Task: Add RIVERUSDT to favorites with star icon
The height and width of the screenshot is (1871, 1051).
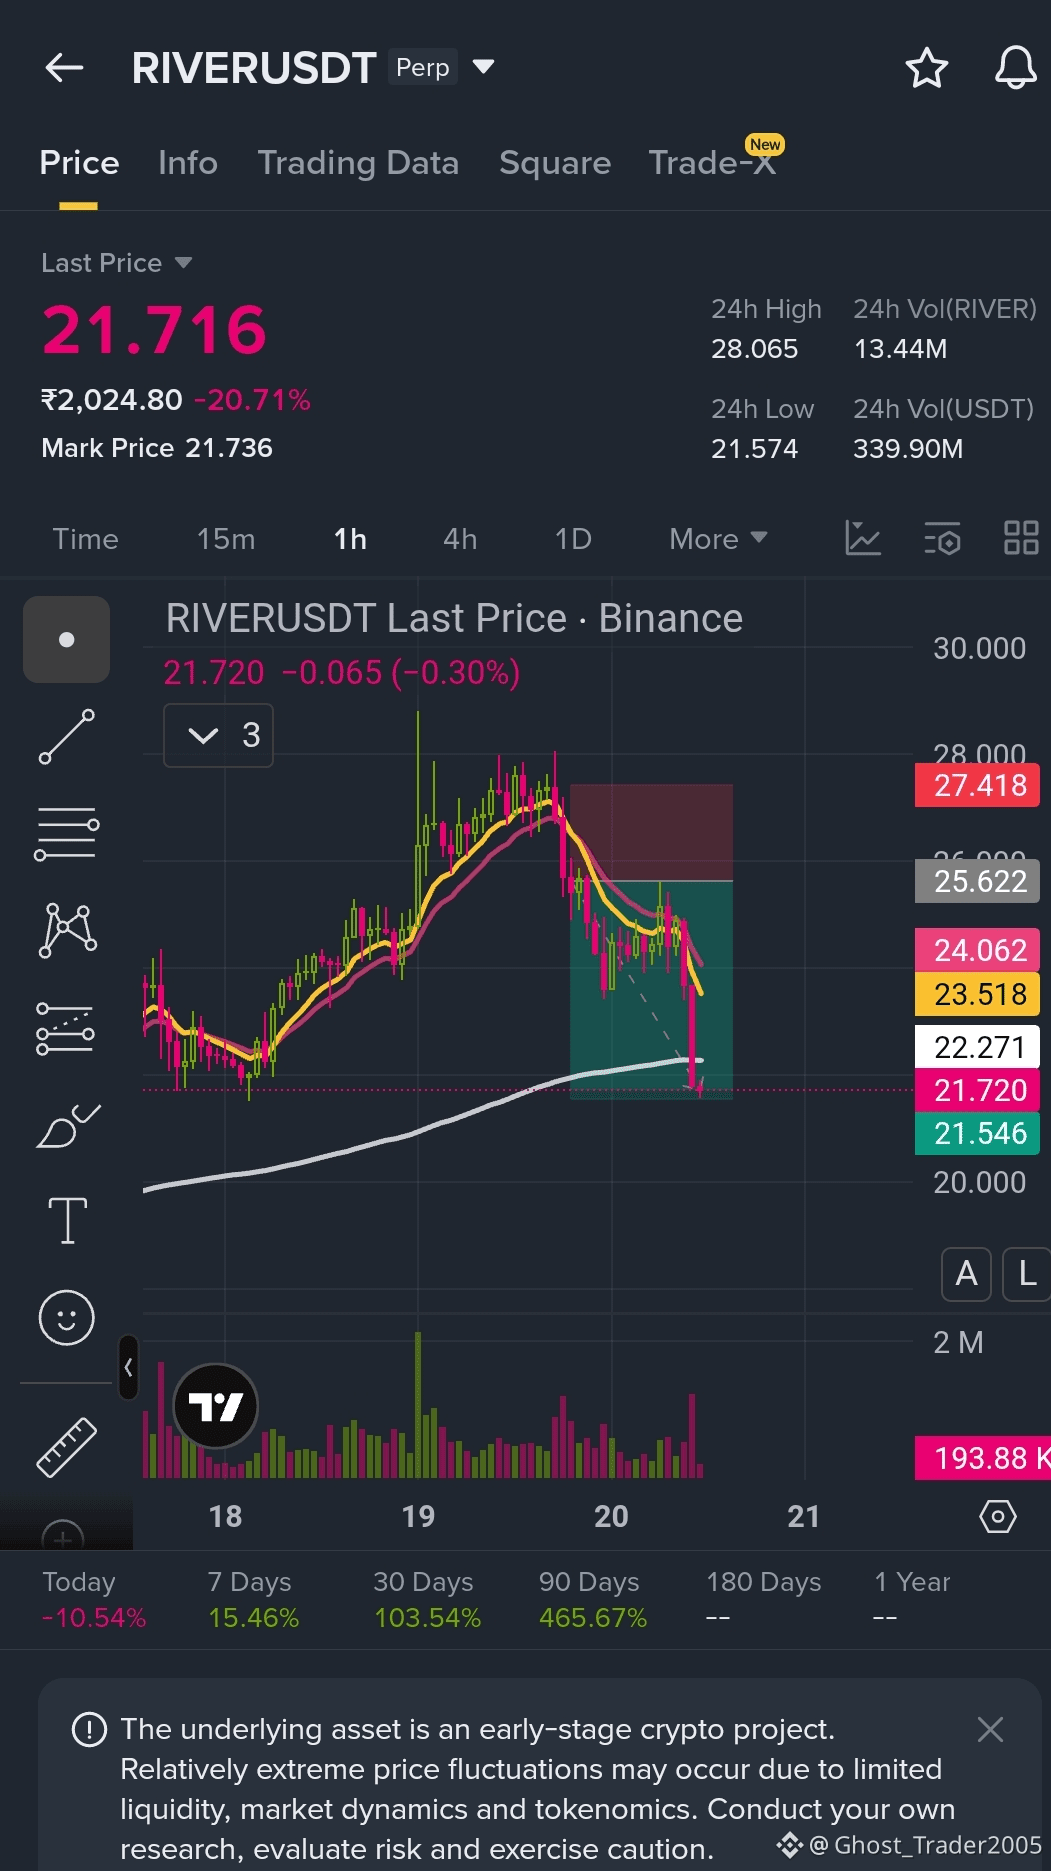Action: point(926,68)
